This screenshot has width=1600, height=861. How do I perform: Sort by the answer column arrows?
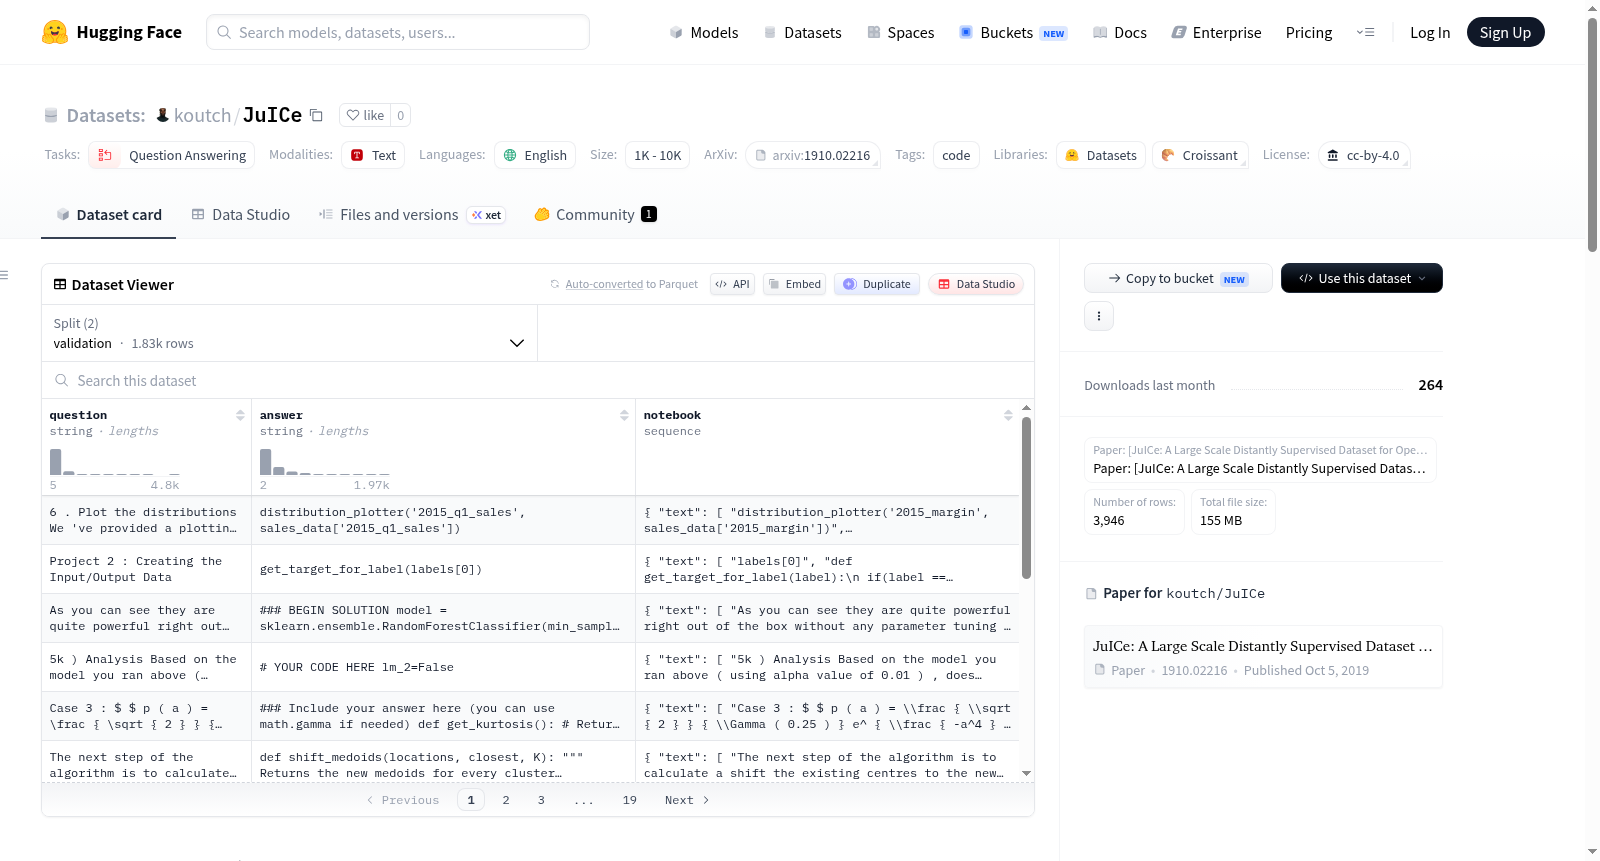[624, 415]
